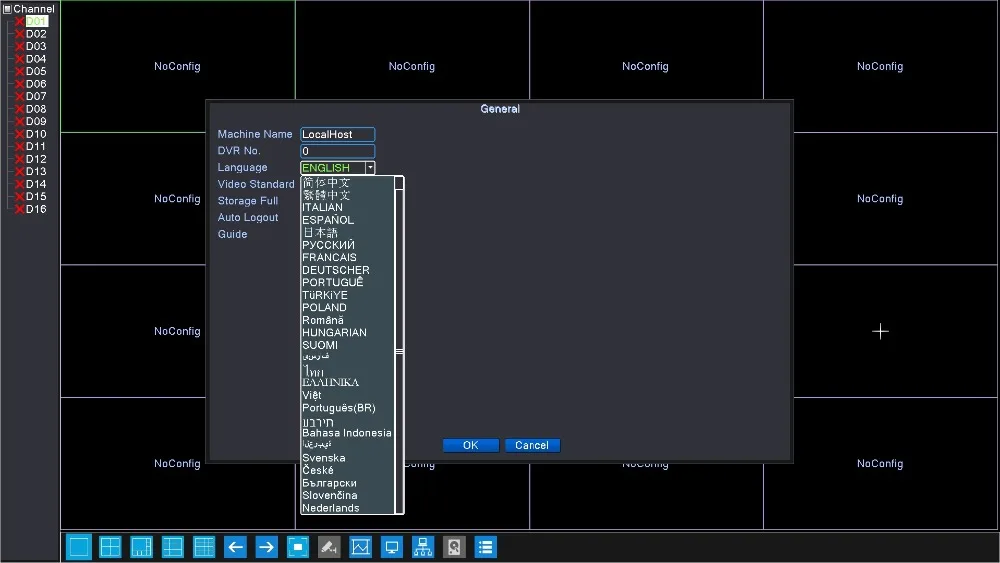Viewport: 1000px width, 563px height.
Task: Select the four-view grid layout icon
Action: (110, 547)
